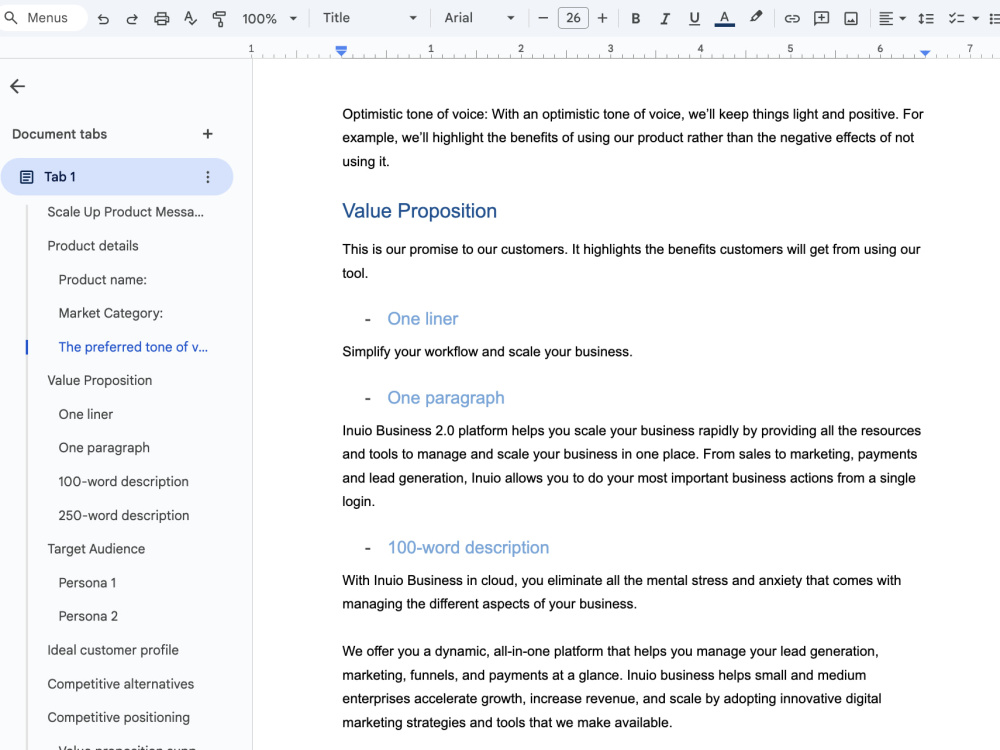Go to Competitive alternatives in outline
The width and height of the screenshot is (1000, 750).
121,684
